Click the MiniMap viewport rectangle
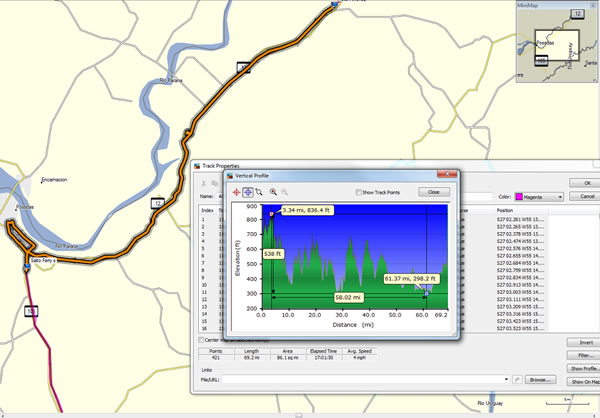Screen dimensions: 600x418 click(557, 45)
